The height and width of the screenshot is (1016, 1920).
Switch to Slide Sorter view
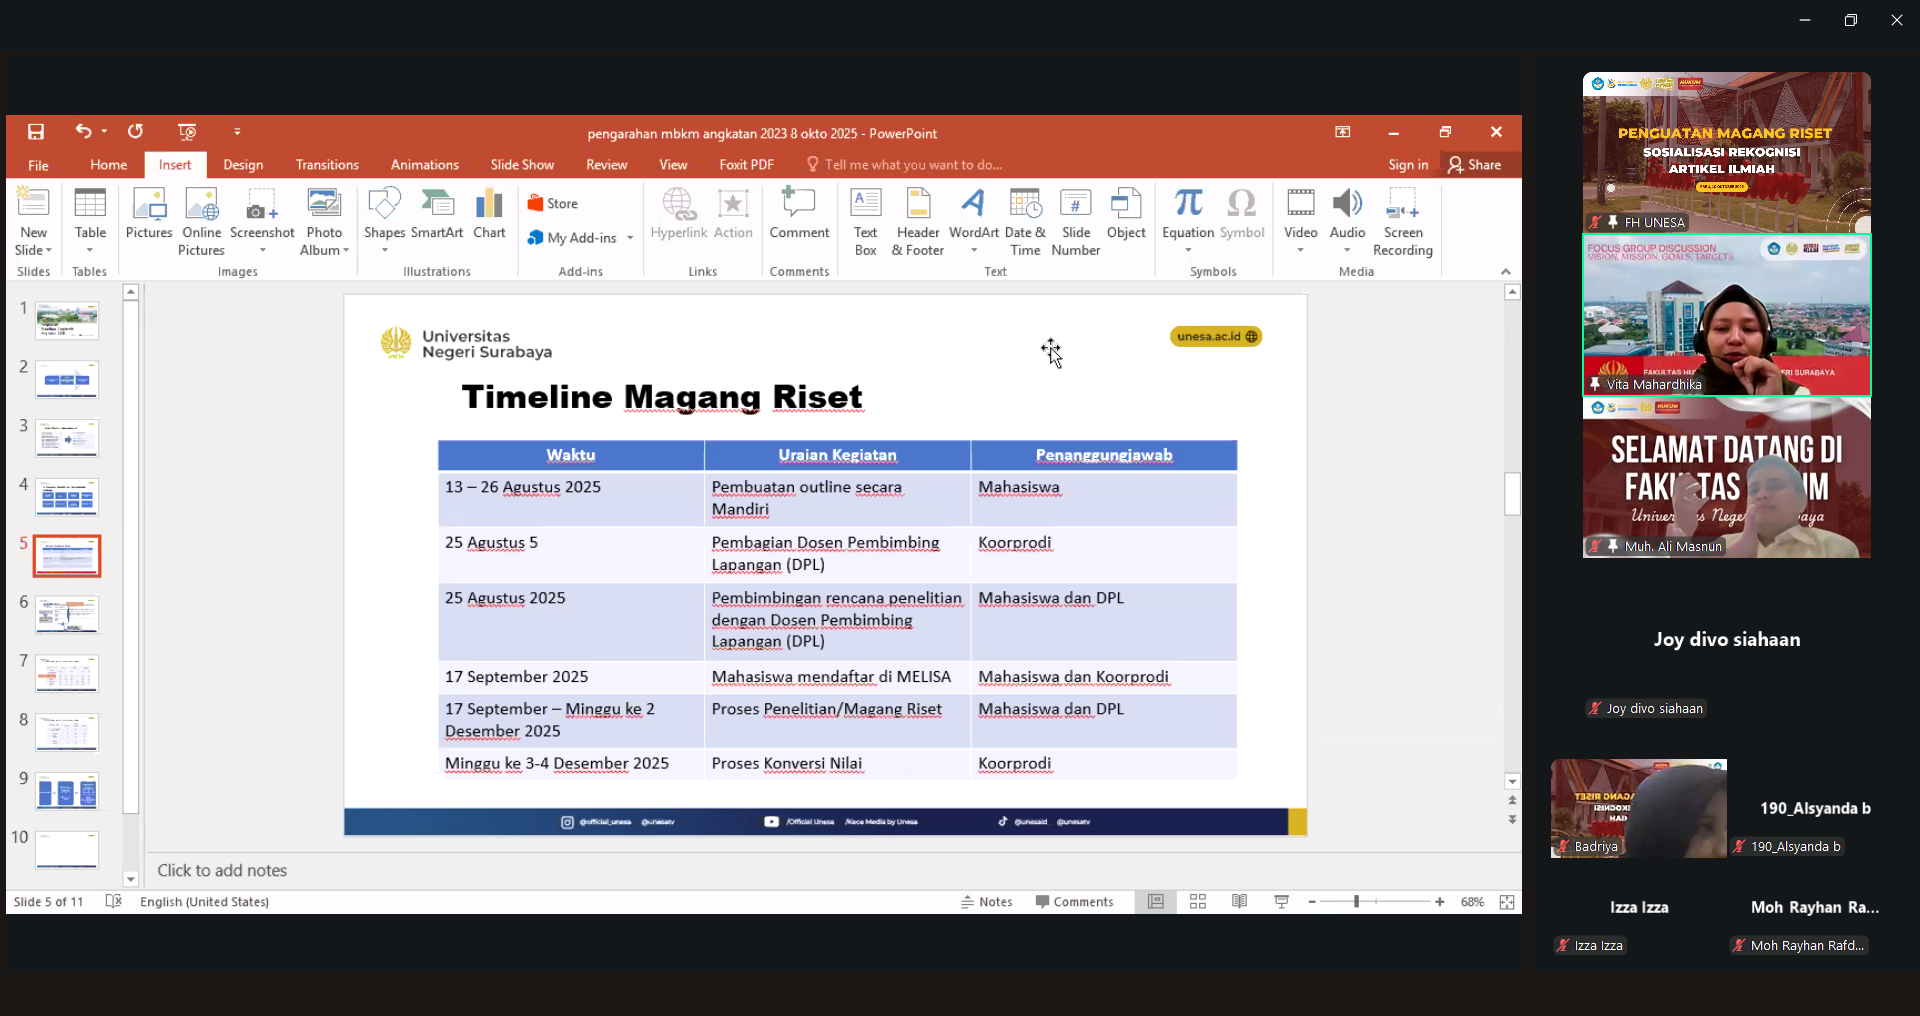point(1198,902)
